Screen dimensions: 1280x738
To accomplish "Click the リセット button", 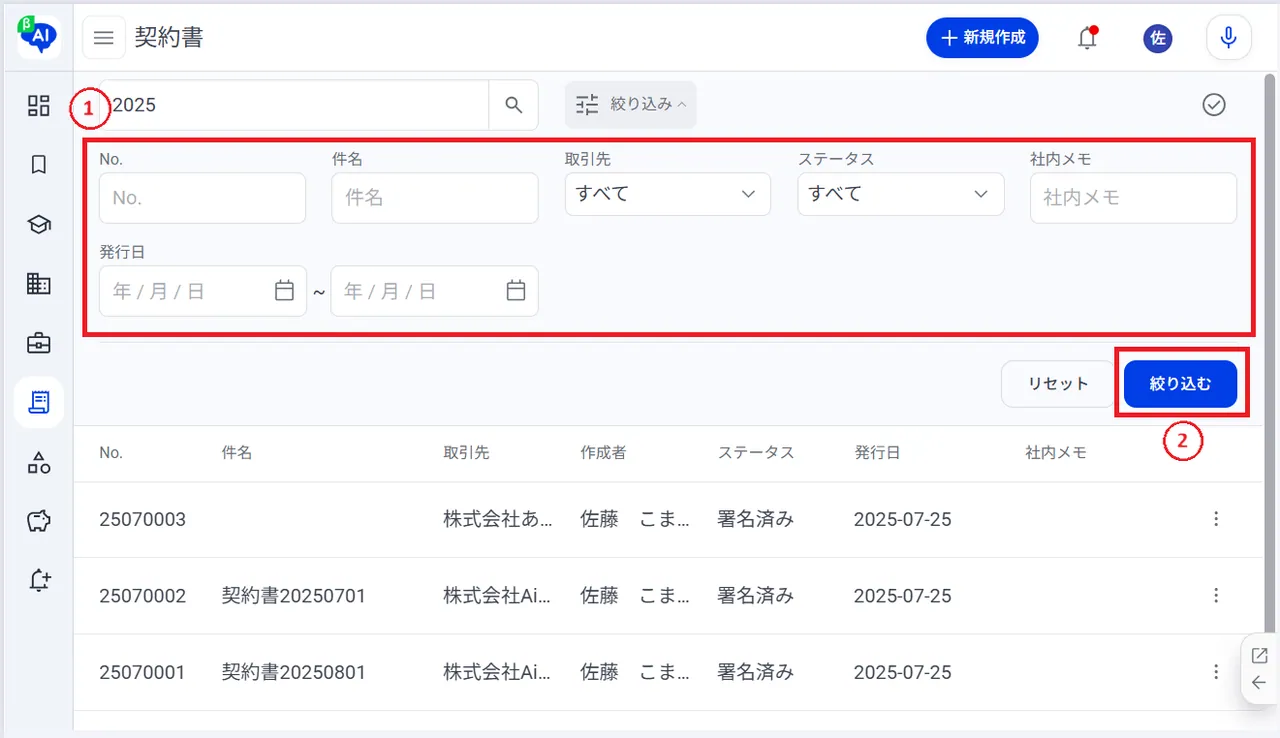I will (1058, 384).
